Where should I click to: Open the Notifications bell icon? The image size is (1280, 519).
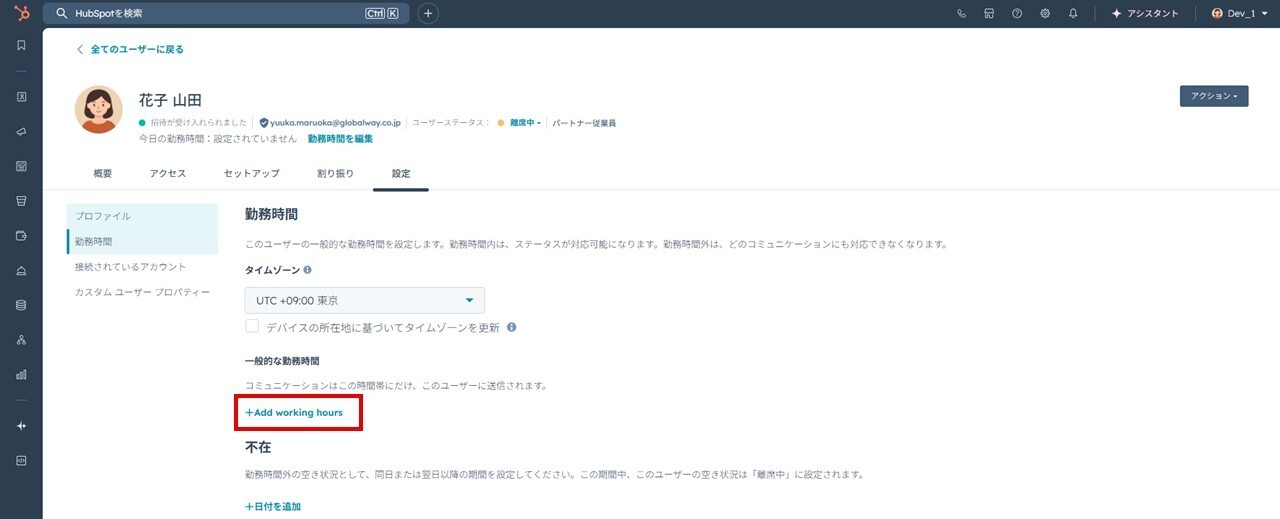click(1073, 13)
